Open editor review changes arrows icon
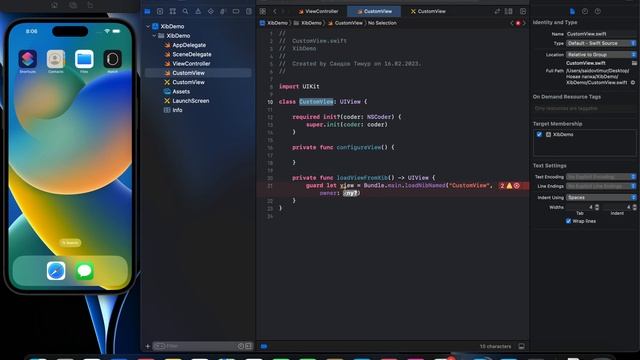640x360 pixels. 497,11
